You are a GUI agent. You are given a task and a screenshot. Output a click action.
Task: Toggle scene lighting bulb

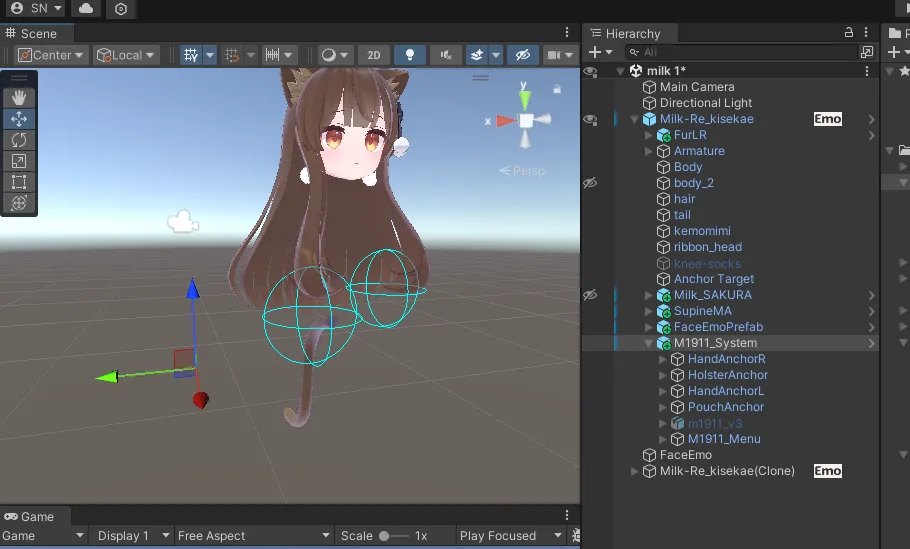pyautogui.click(x=410, y=55)
